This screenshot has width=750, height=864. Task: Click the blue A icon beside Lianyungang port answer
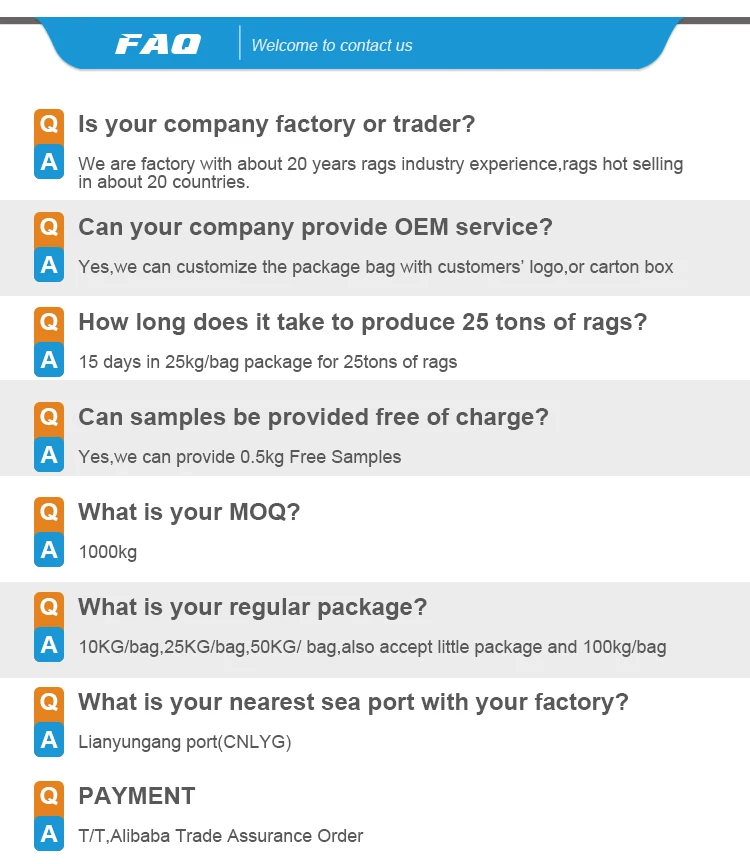[49, 741]
